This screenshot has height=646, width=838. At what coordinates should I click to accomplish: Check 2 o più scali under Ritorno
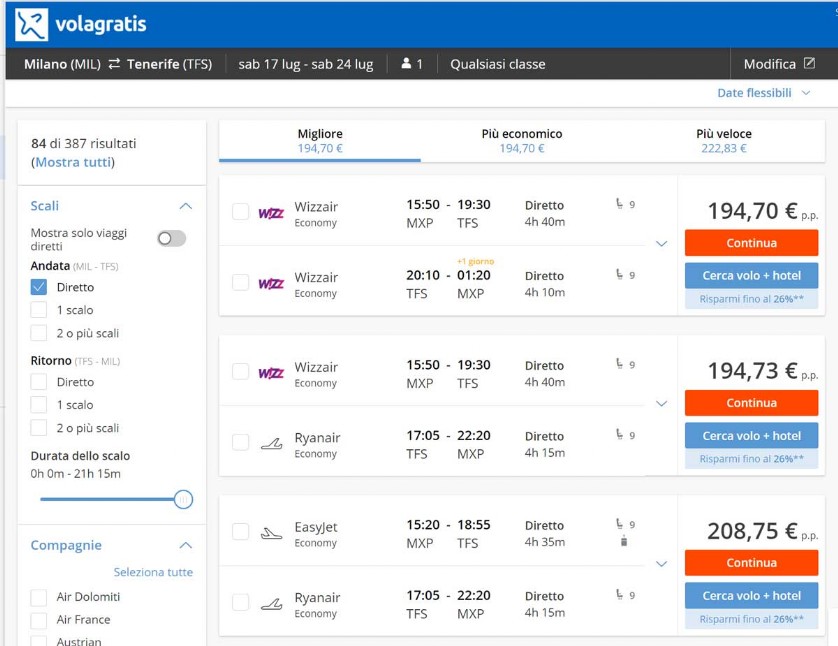tap(38, 428)
